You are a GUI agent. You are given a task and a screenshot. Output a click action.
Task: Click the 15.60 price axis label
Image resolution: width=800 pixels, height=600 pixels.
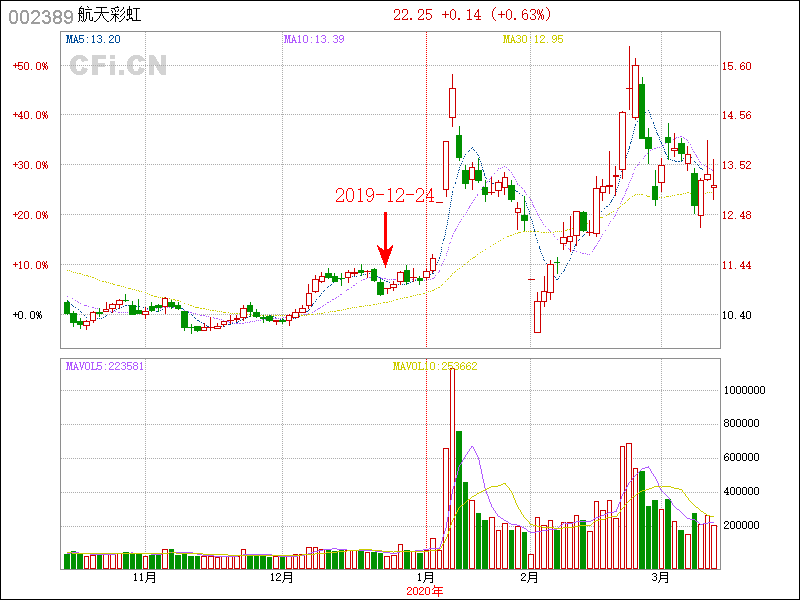[737, 66]
